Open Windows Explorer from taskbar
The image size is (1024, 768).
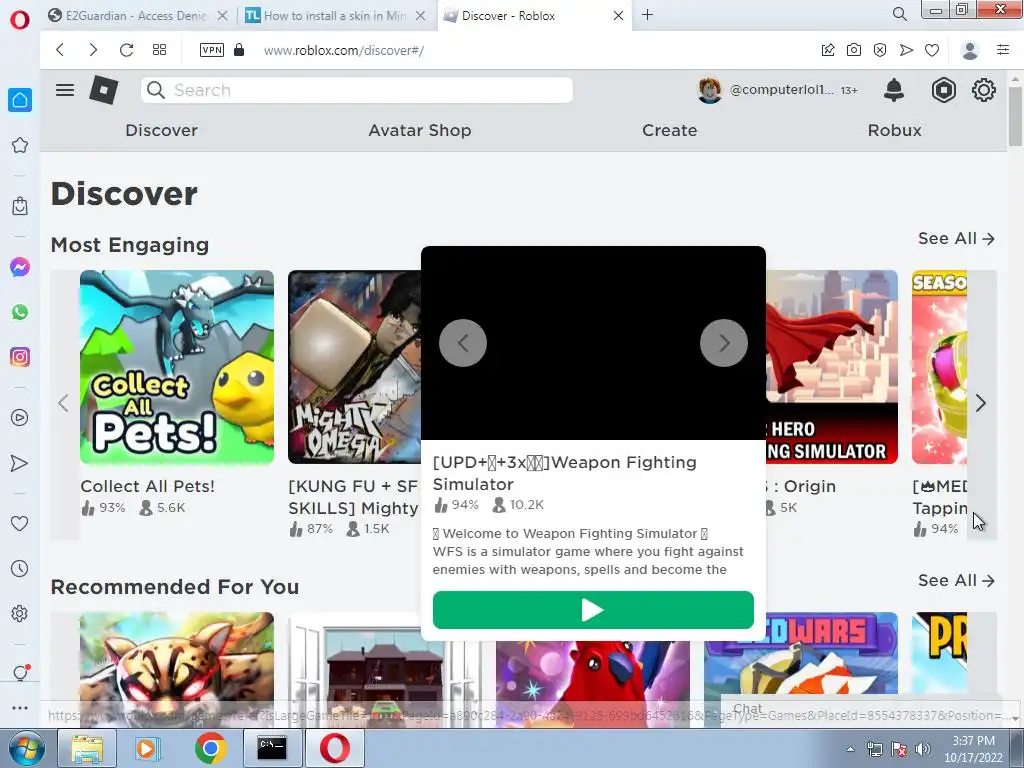tap(87, 748)
